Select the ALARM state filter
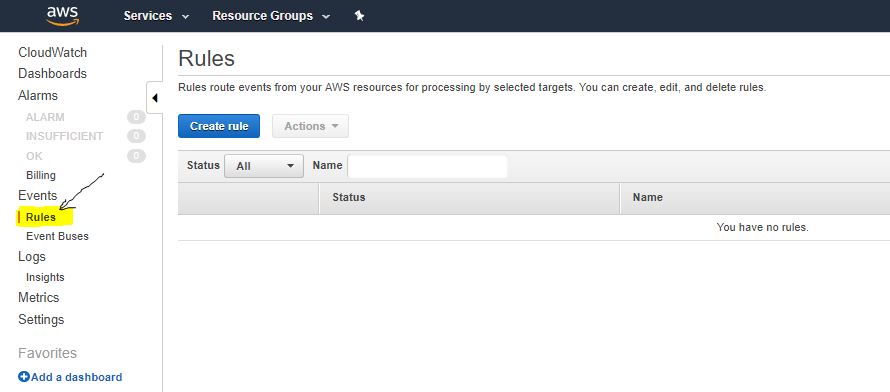The image size is (890, 392). pyautogui.click(x=45, y=117)
